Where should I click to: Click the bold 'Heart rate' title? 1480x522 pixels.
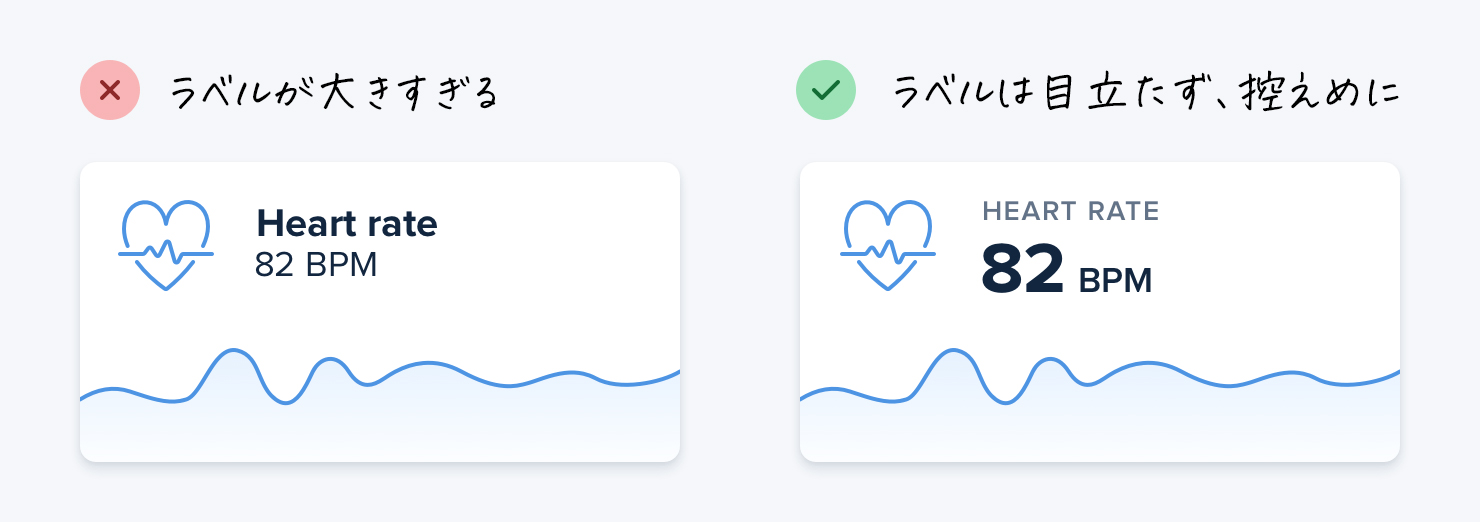pyautogui.click(x=347, y=223)
